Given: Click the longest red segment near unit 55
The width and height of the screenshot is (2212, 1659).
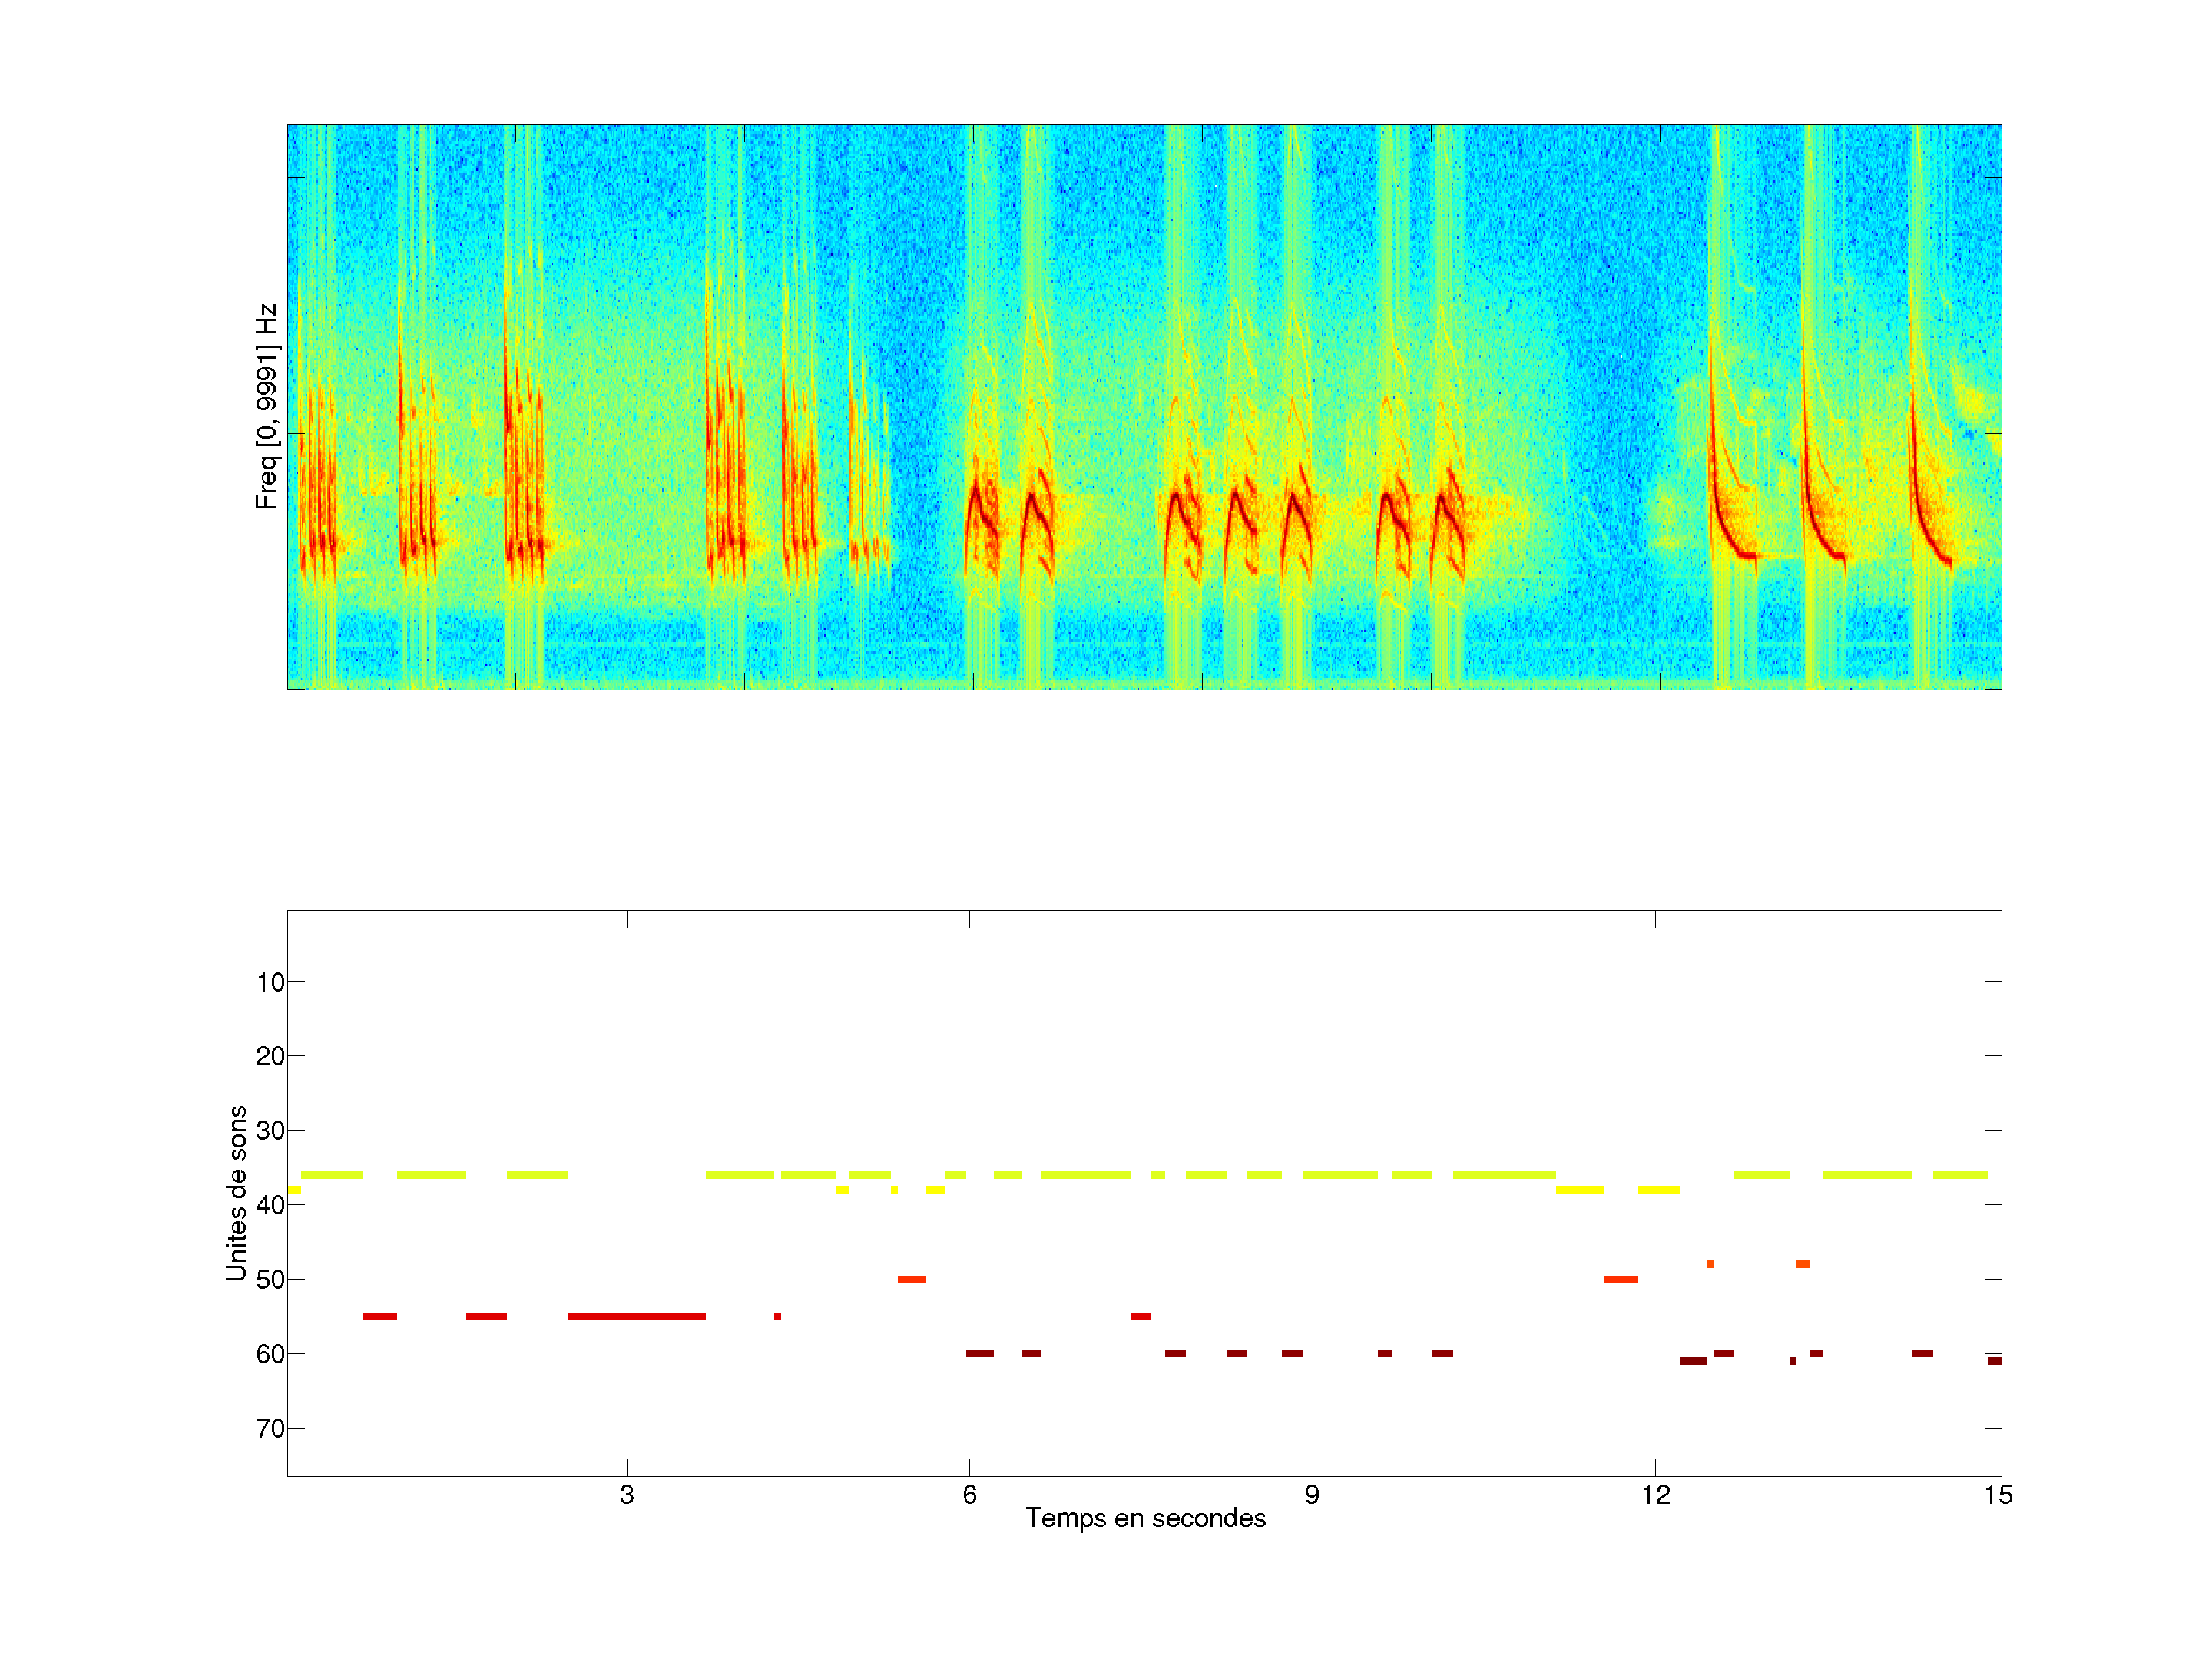Looking at the screenshot, I should coord(636,1316).
